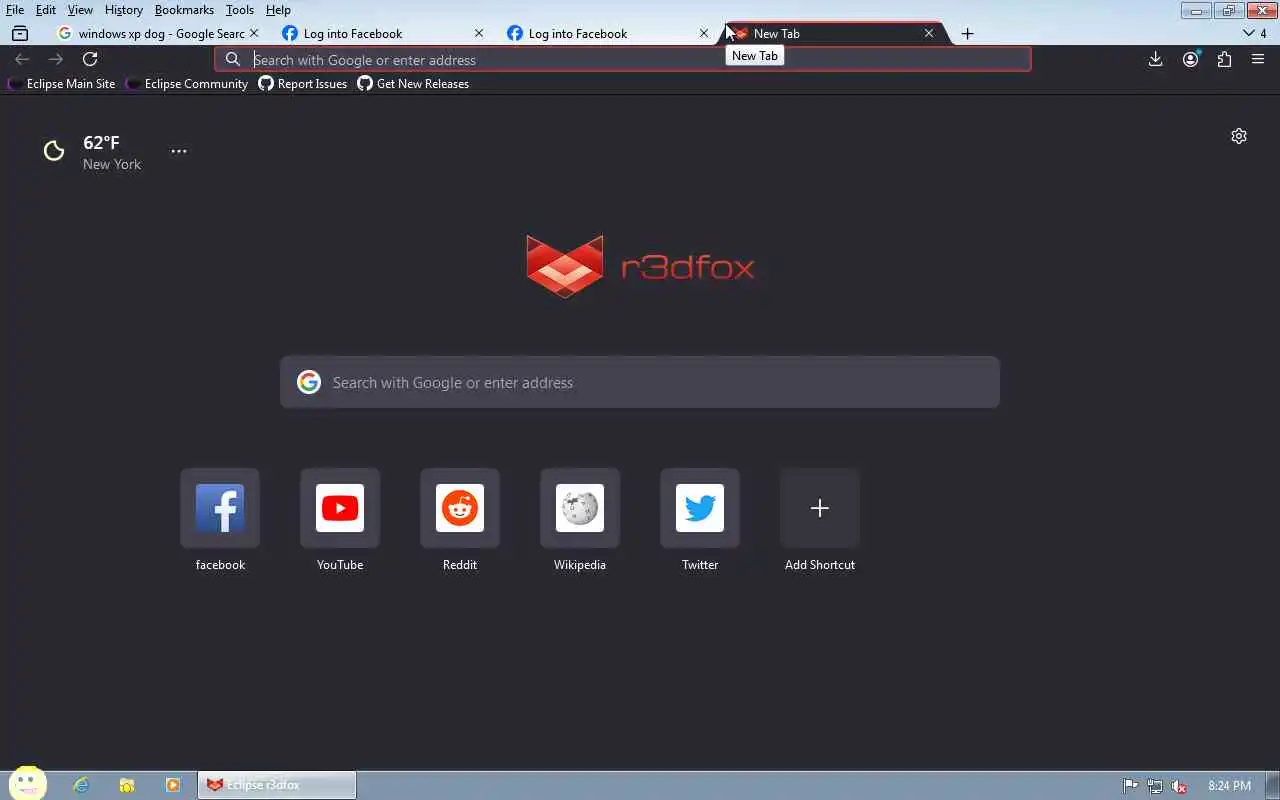Click the back navigation arrow
Screen dimensions: 1280x800
(22, 60)
